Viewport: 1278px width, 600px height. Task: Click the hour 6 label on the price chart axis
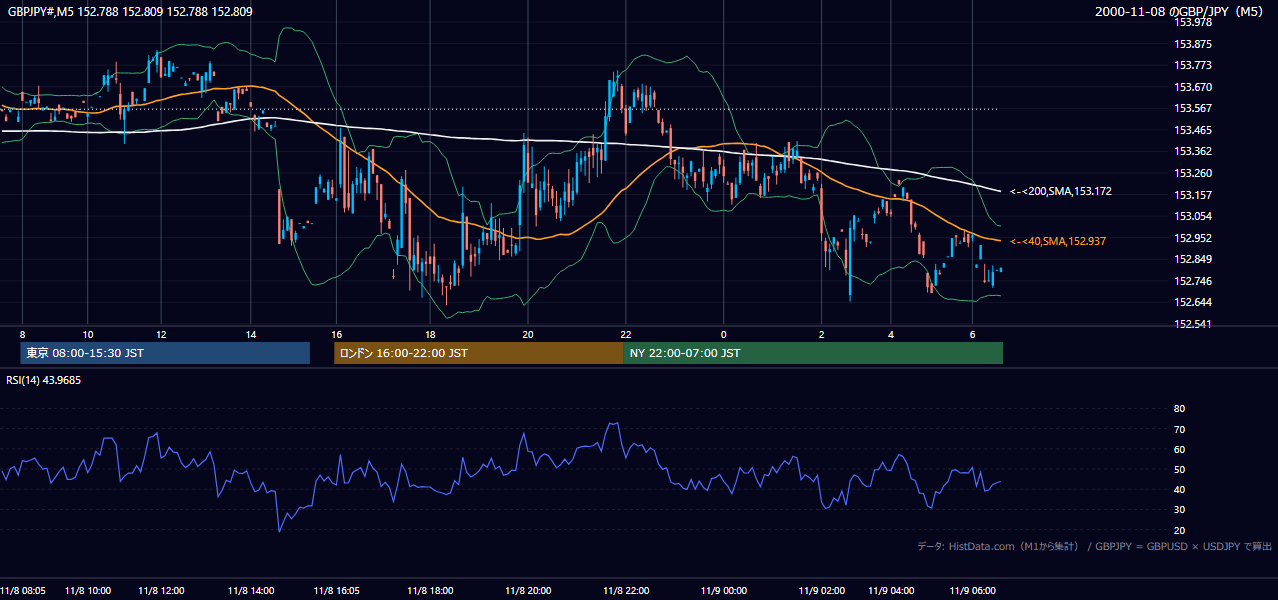[x=973, y=334]
